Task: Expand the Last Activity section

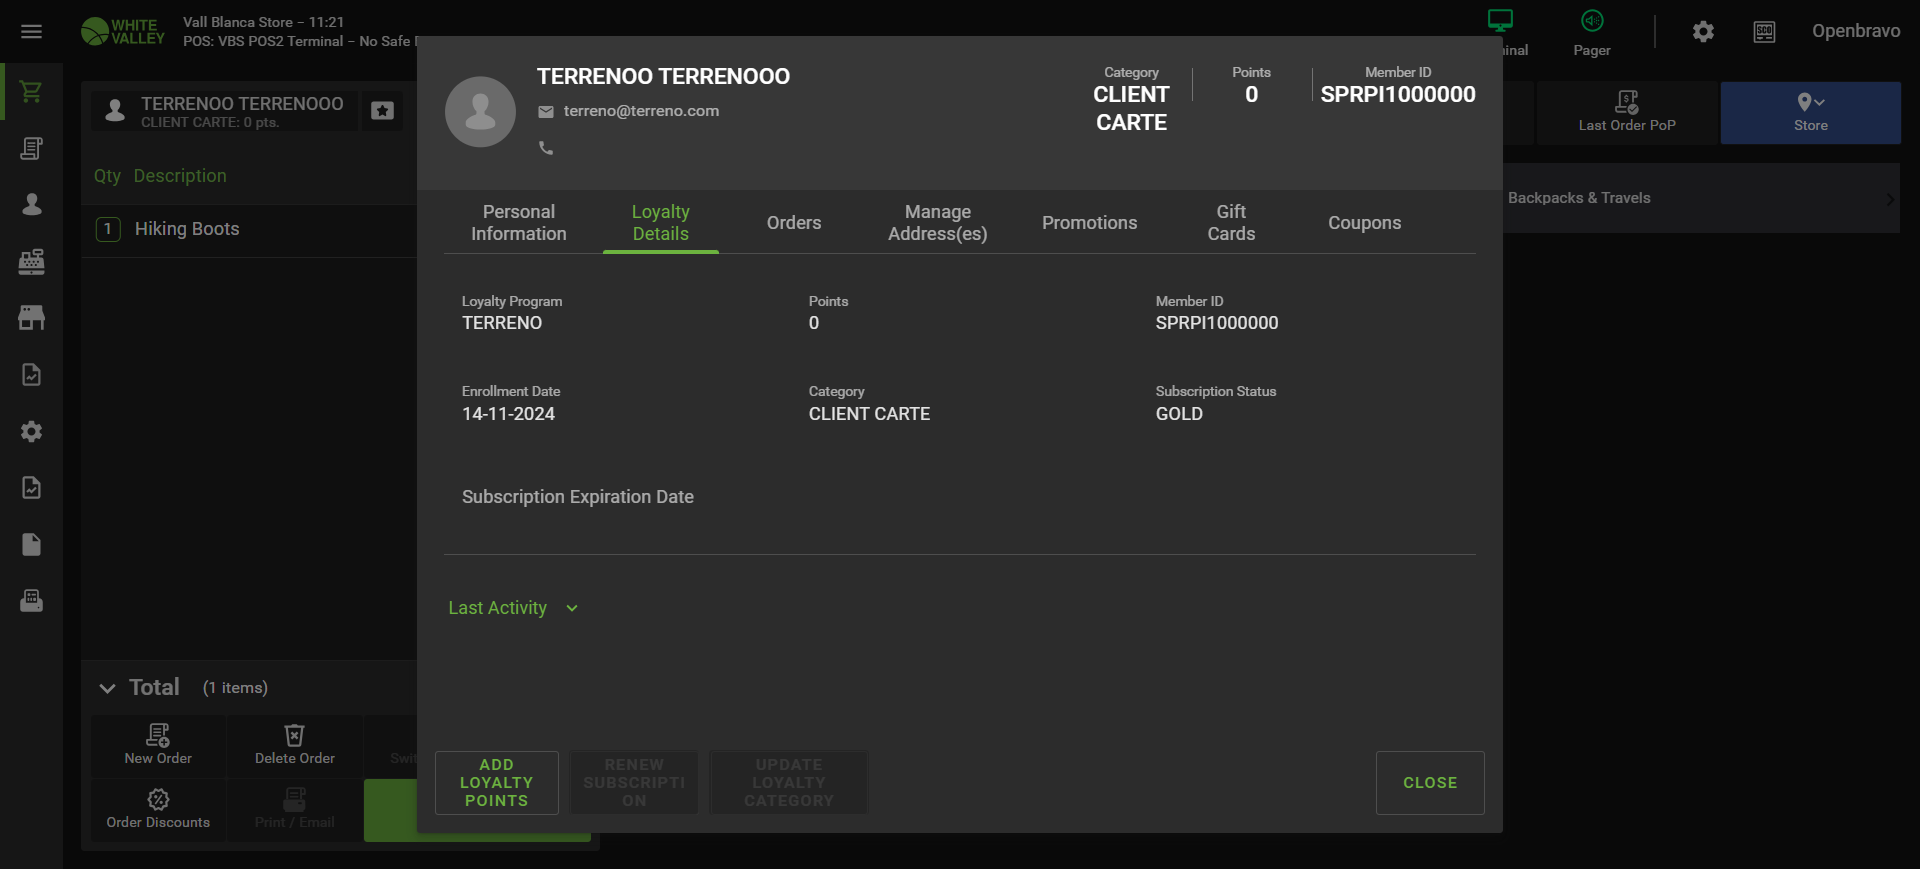Action: click(513, 608)
